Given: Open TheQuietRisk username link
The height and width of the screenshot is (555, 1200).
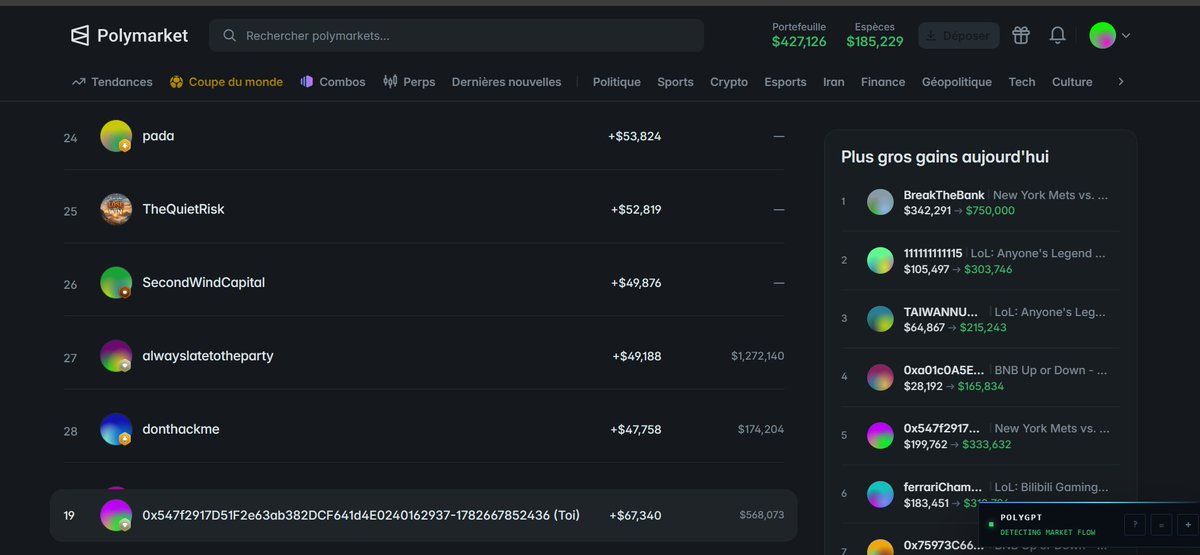Looking at the screenshot, I should [x=183, y=209].
